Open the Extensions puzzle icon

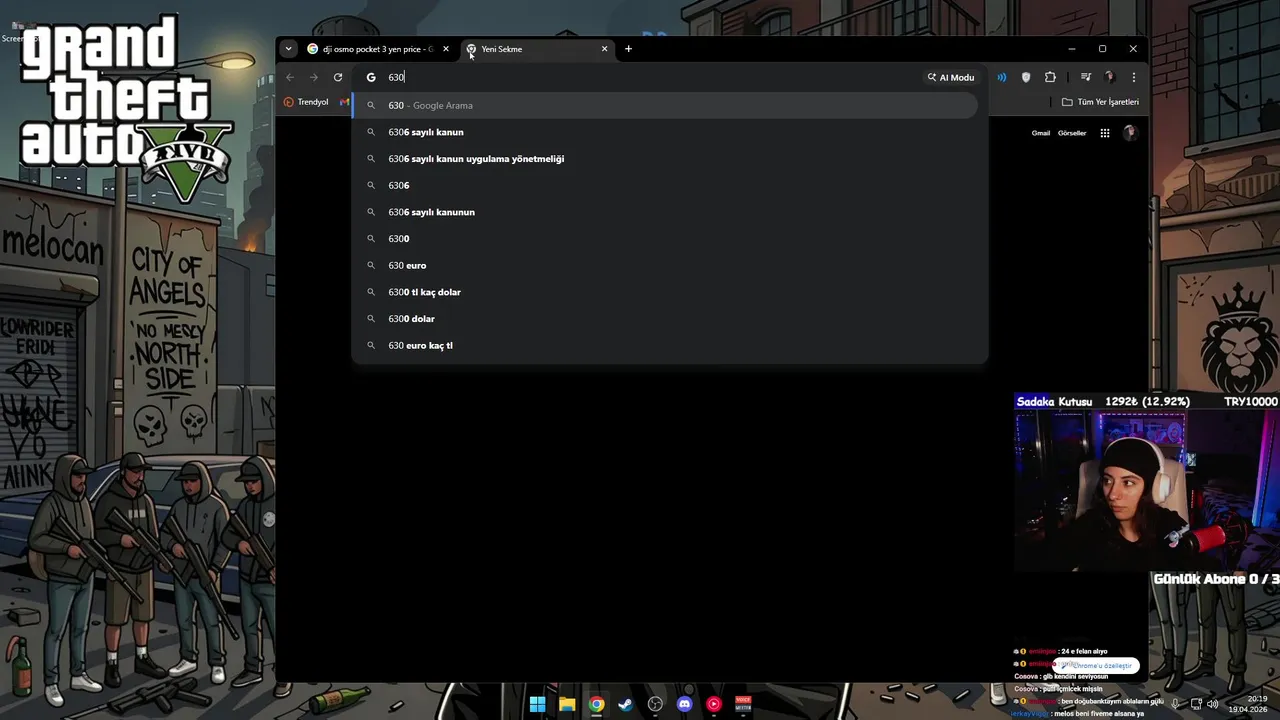coord(1050,77)
